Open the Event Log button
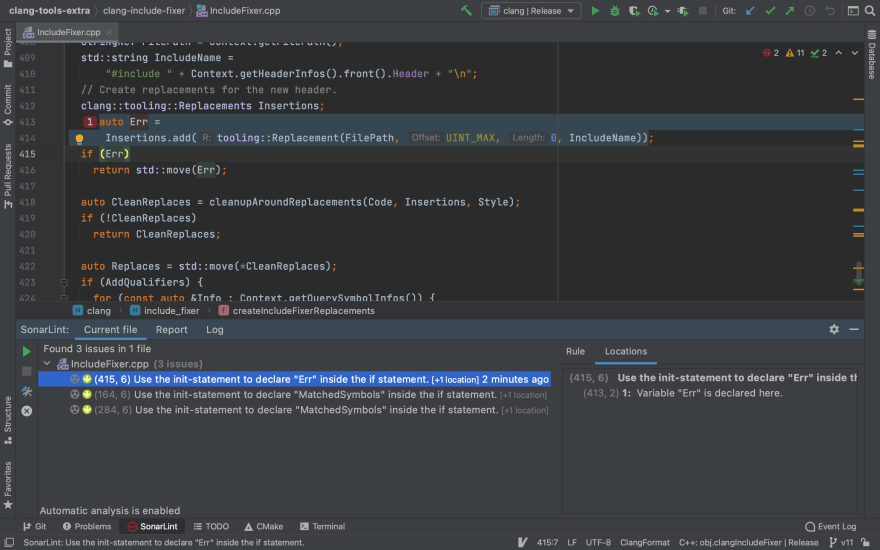Image resolution: width=880 pixels, height=550 pixels. click(x=831, y=526)
